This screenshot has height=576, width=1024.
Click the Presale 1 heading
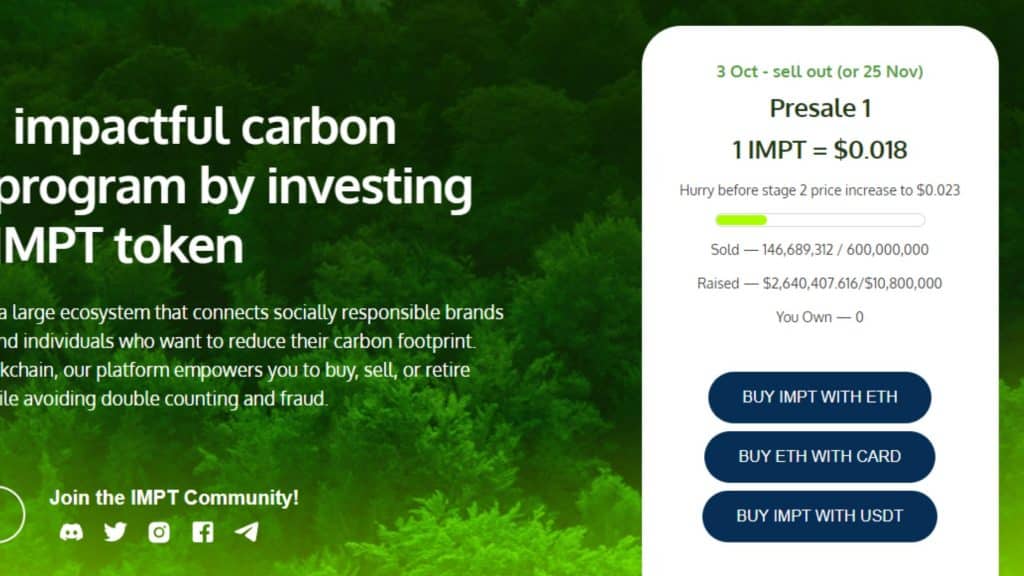(x=820, y=108)
